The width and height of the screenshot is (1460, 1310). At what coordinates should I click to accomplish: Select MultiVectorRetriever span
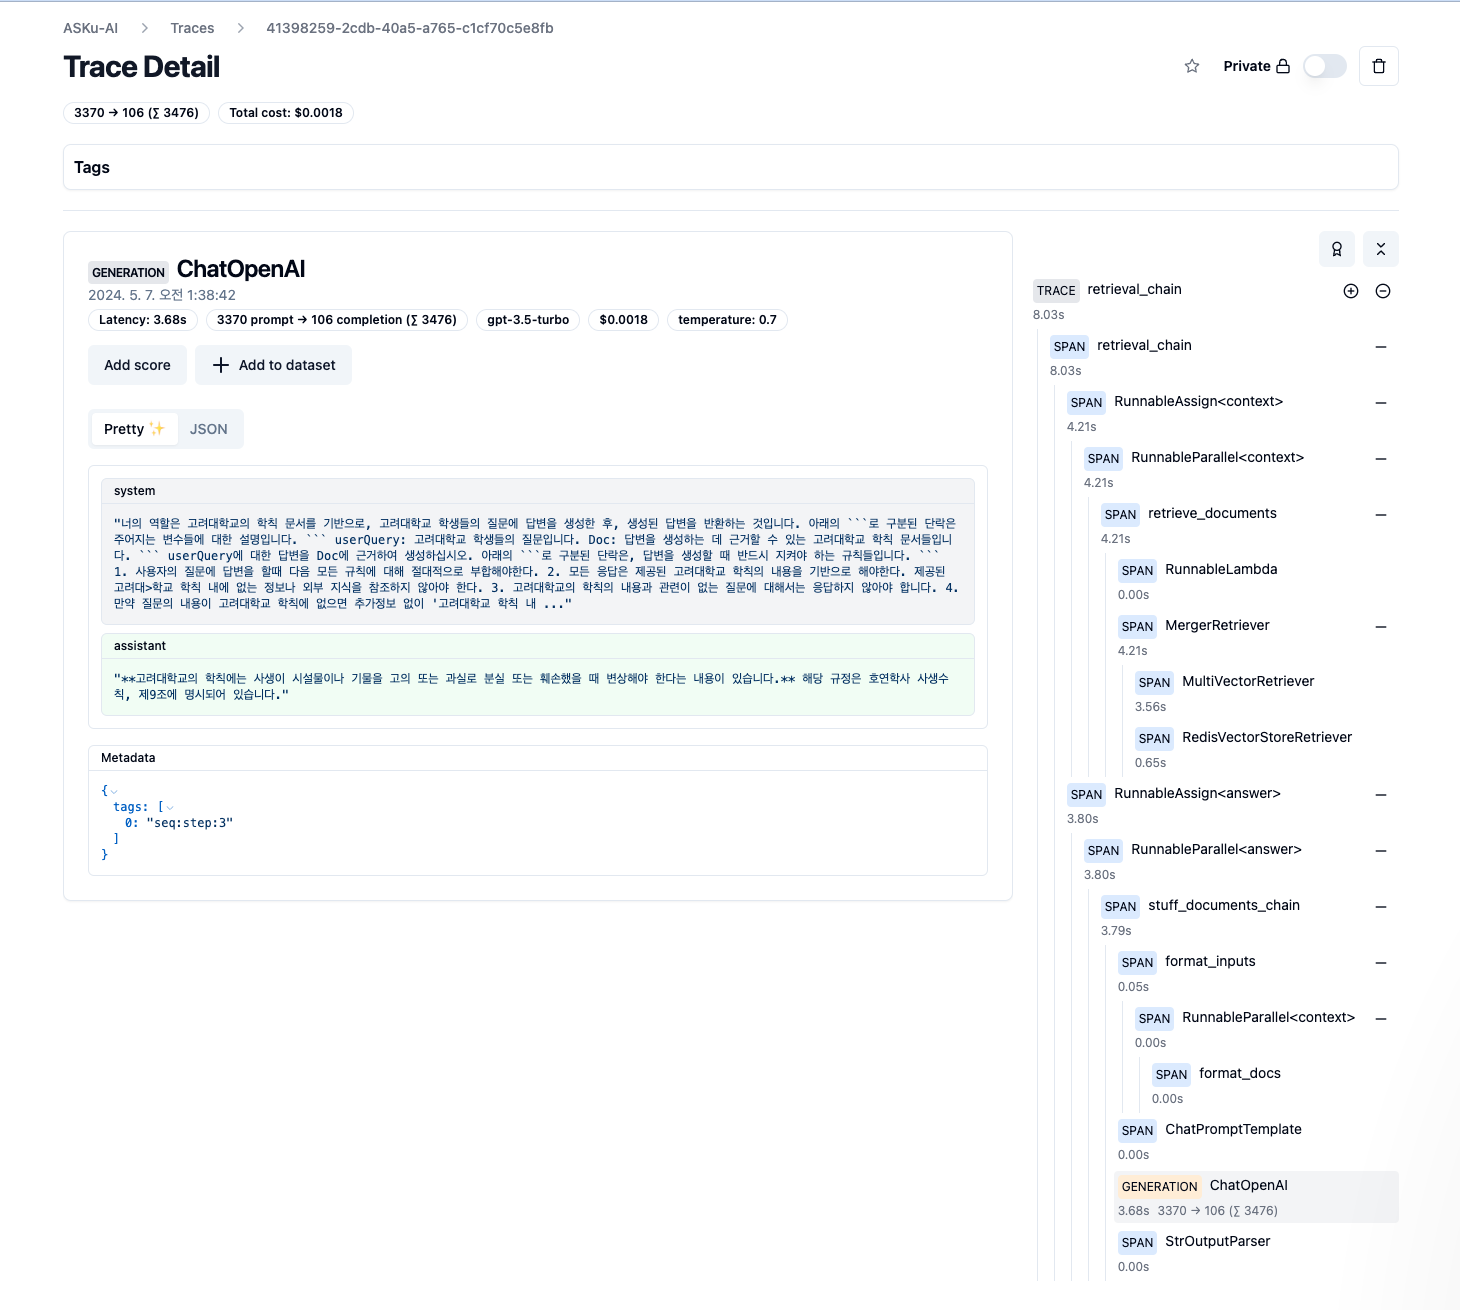[x=1265, y=693]
